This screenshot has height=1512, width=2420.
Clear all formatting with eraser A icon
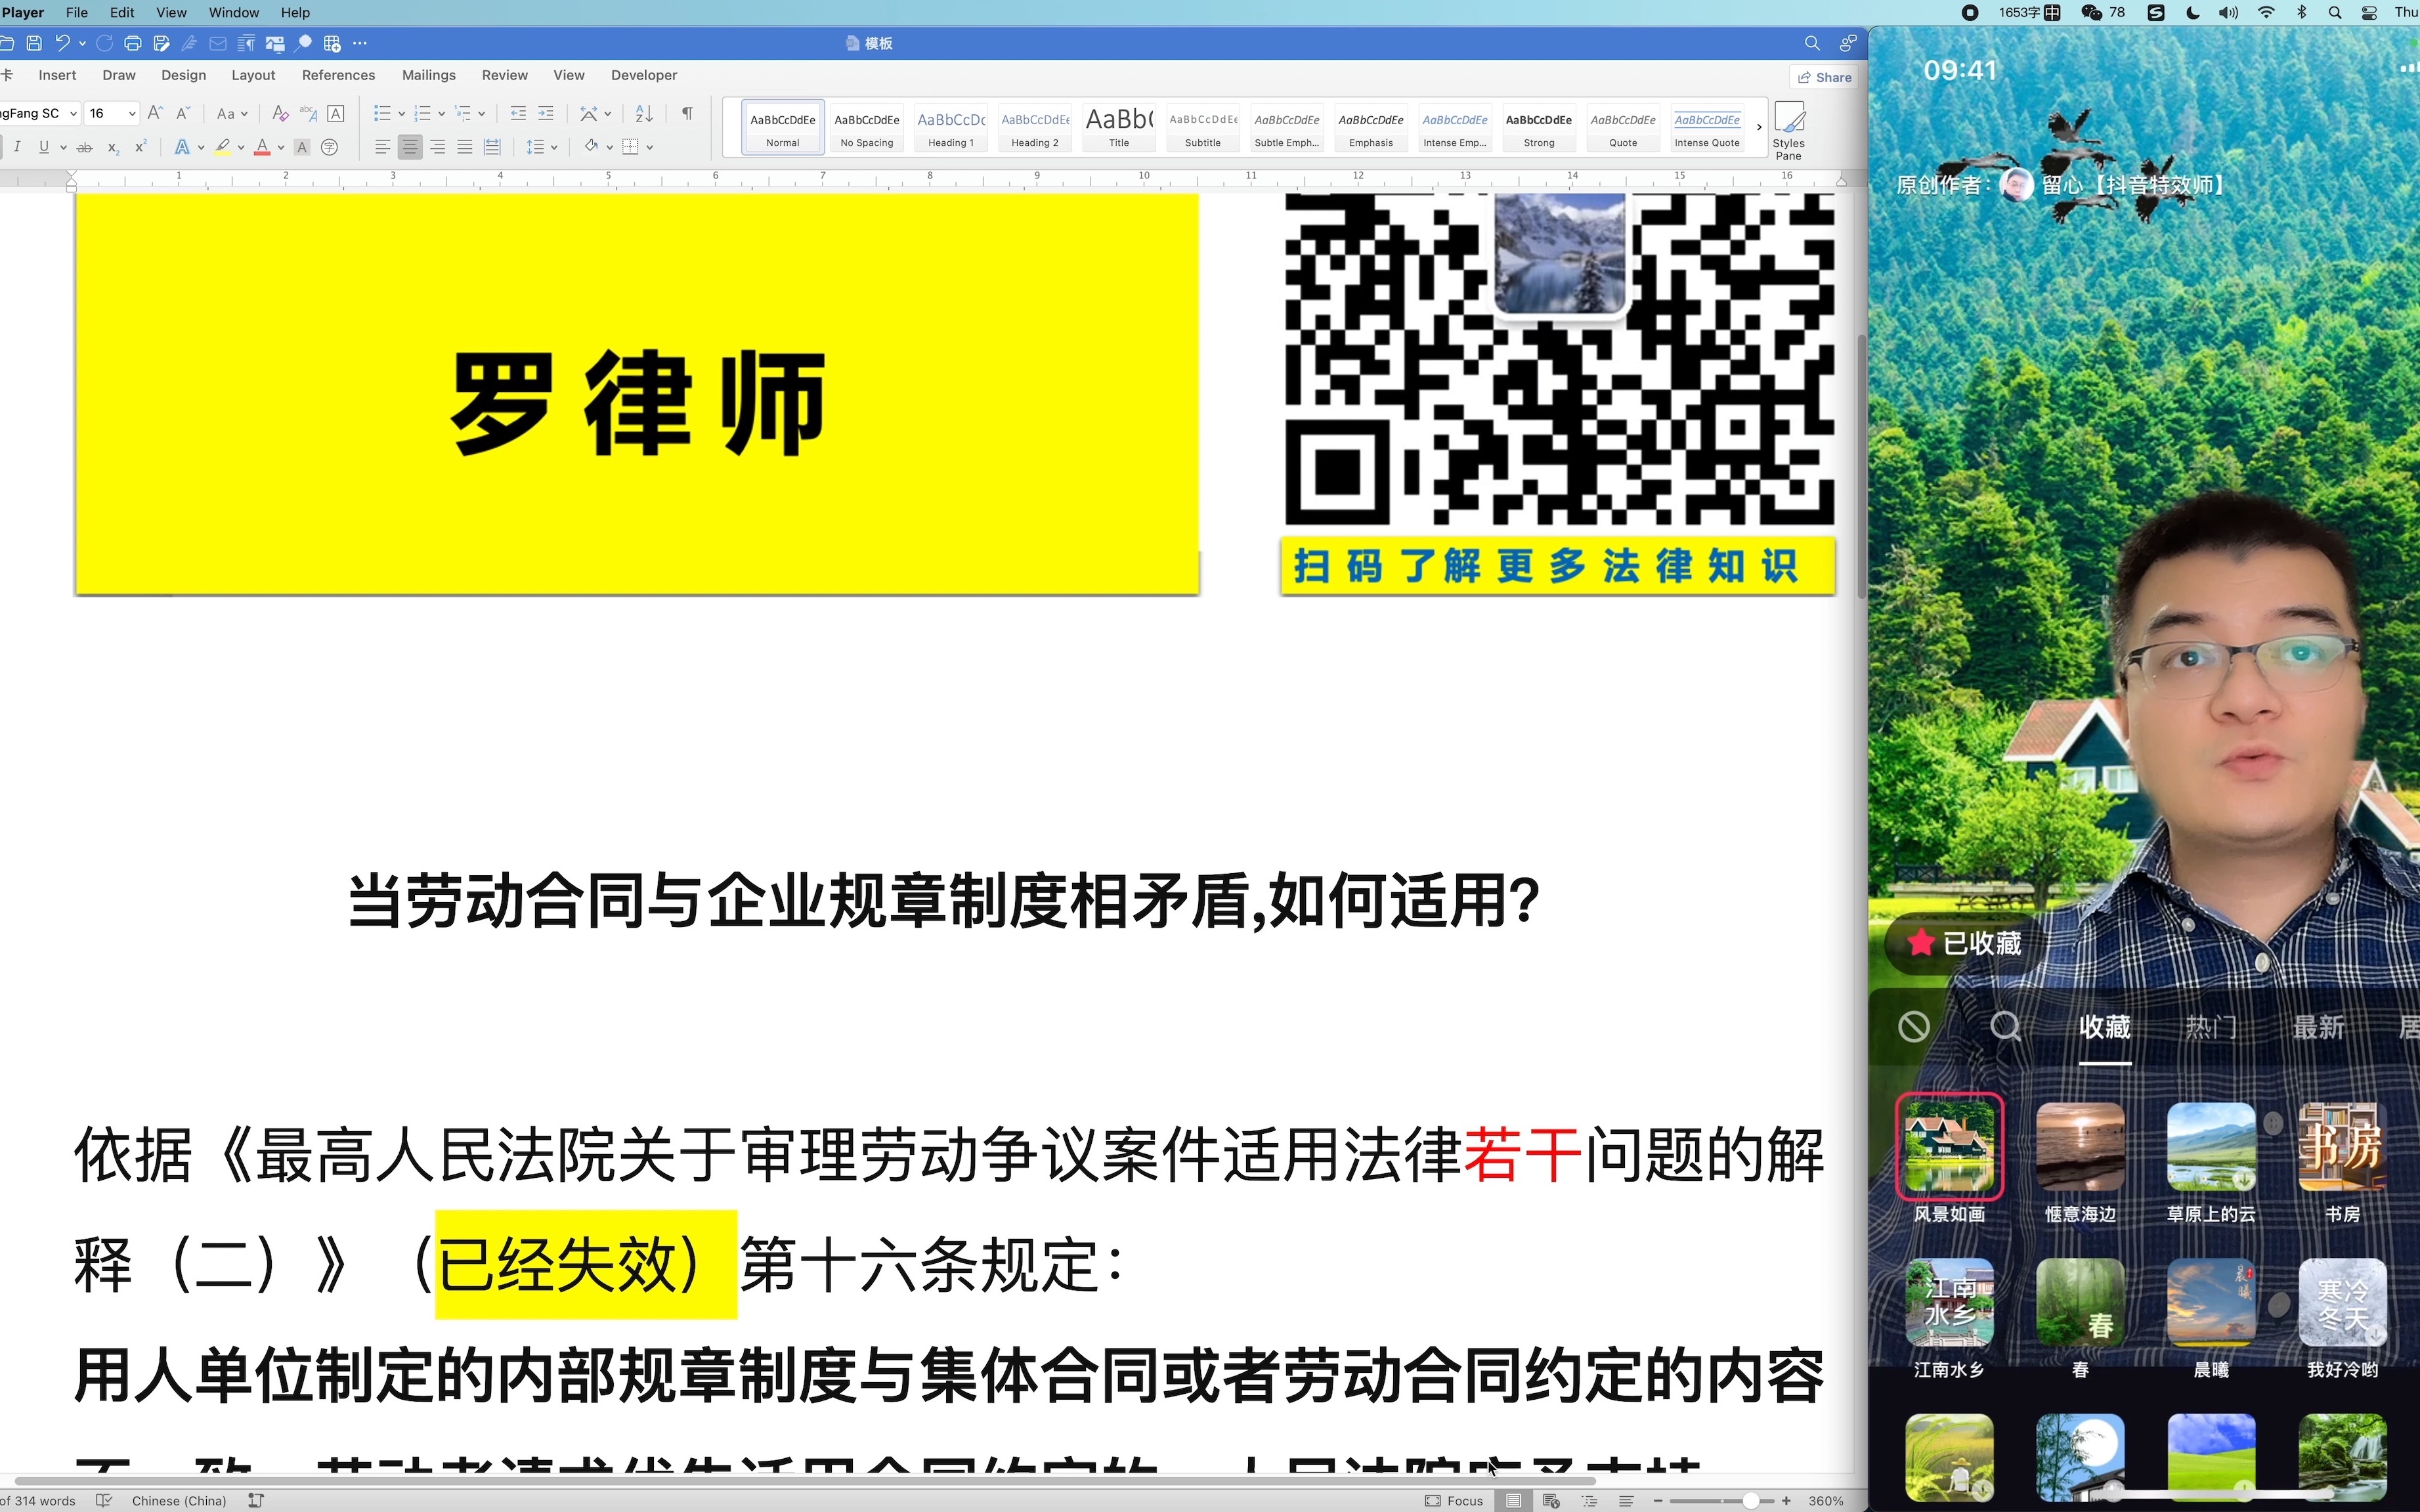click(x=280, y=113)
